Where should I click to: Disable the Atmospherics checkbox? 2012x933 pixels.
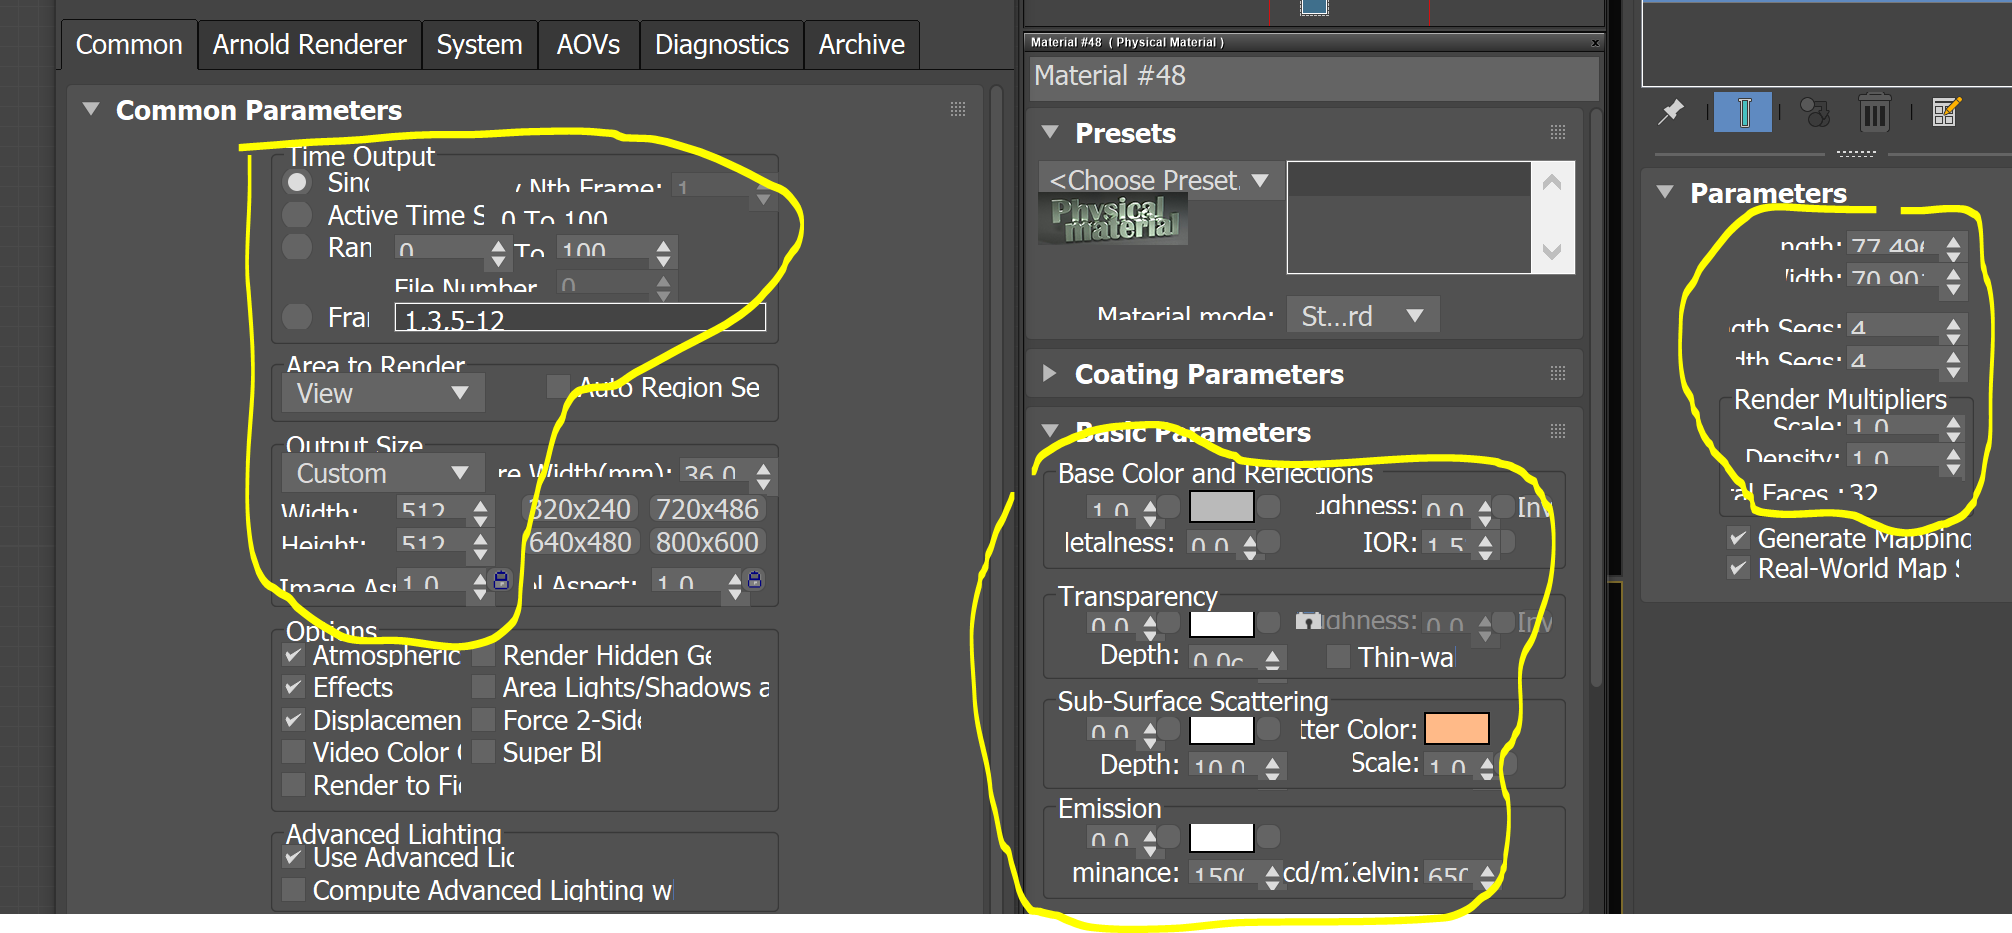click(x=293, y=655)
